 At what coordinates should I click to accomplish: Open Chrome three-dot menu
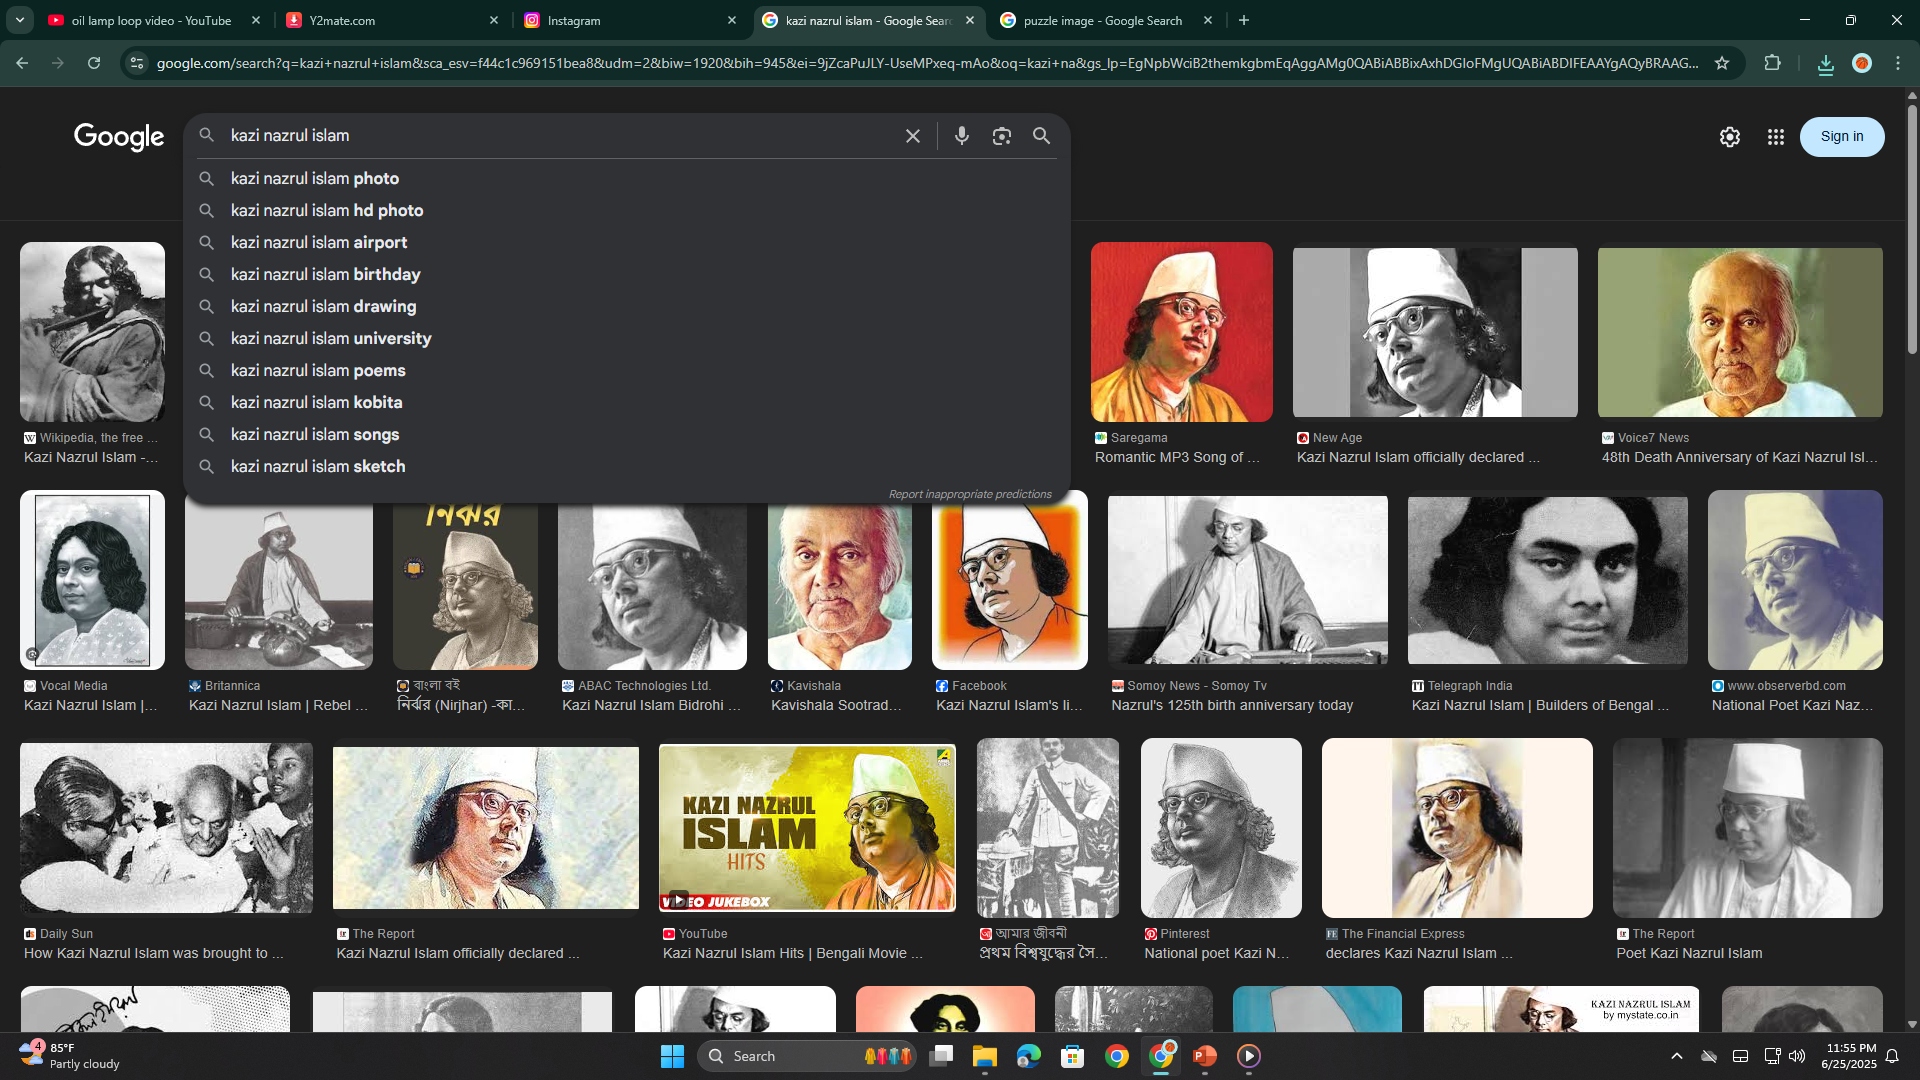coord(1897,63)
